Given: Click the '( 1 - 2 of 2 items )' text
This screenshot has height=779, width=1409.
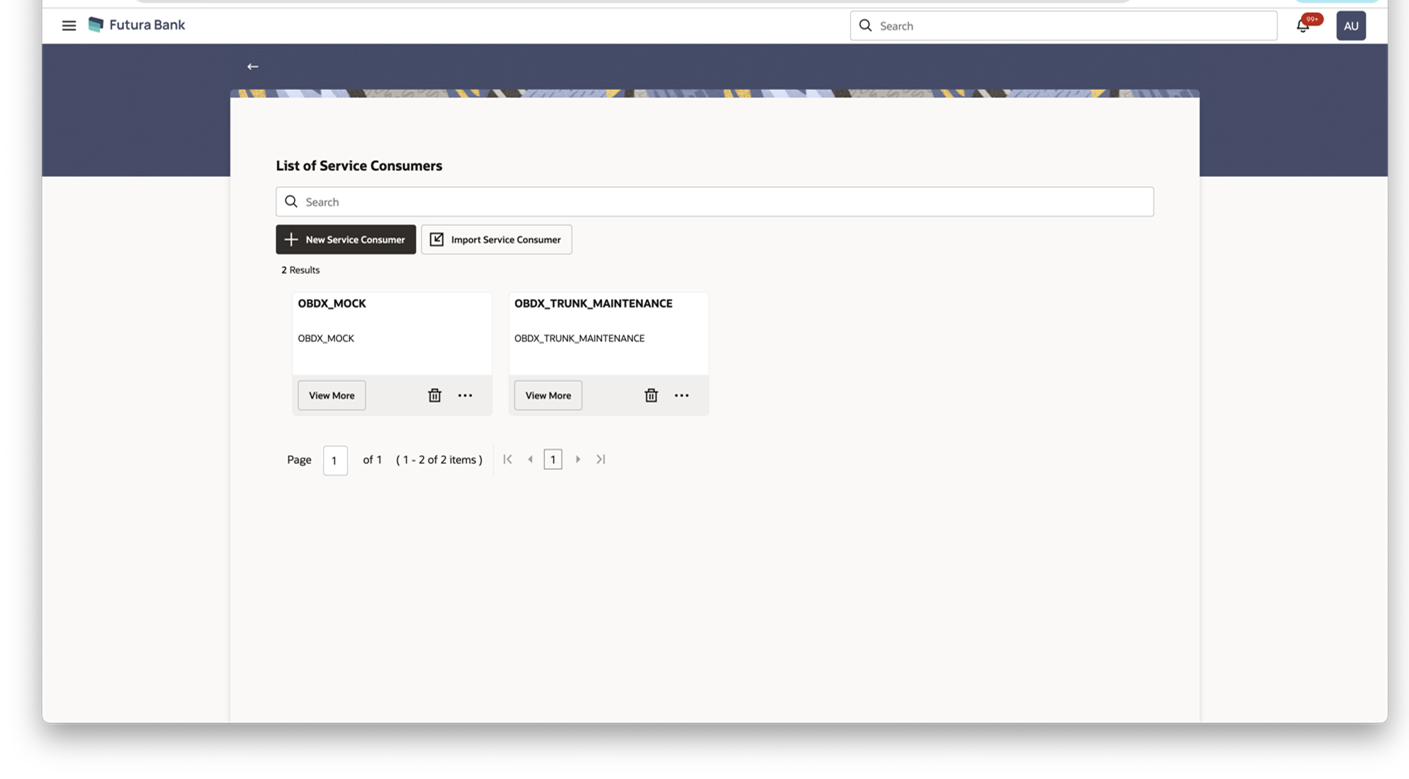Looking at the screenshot, I should 439,460.
